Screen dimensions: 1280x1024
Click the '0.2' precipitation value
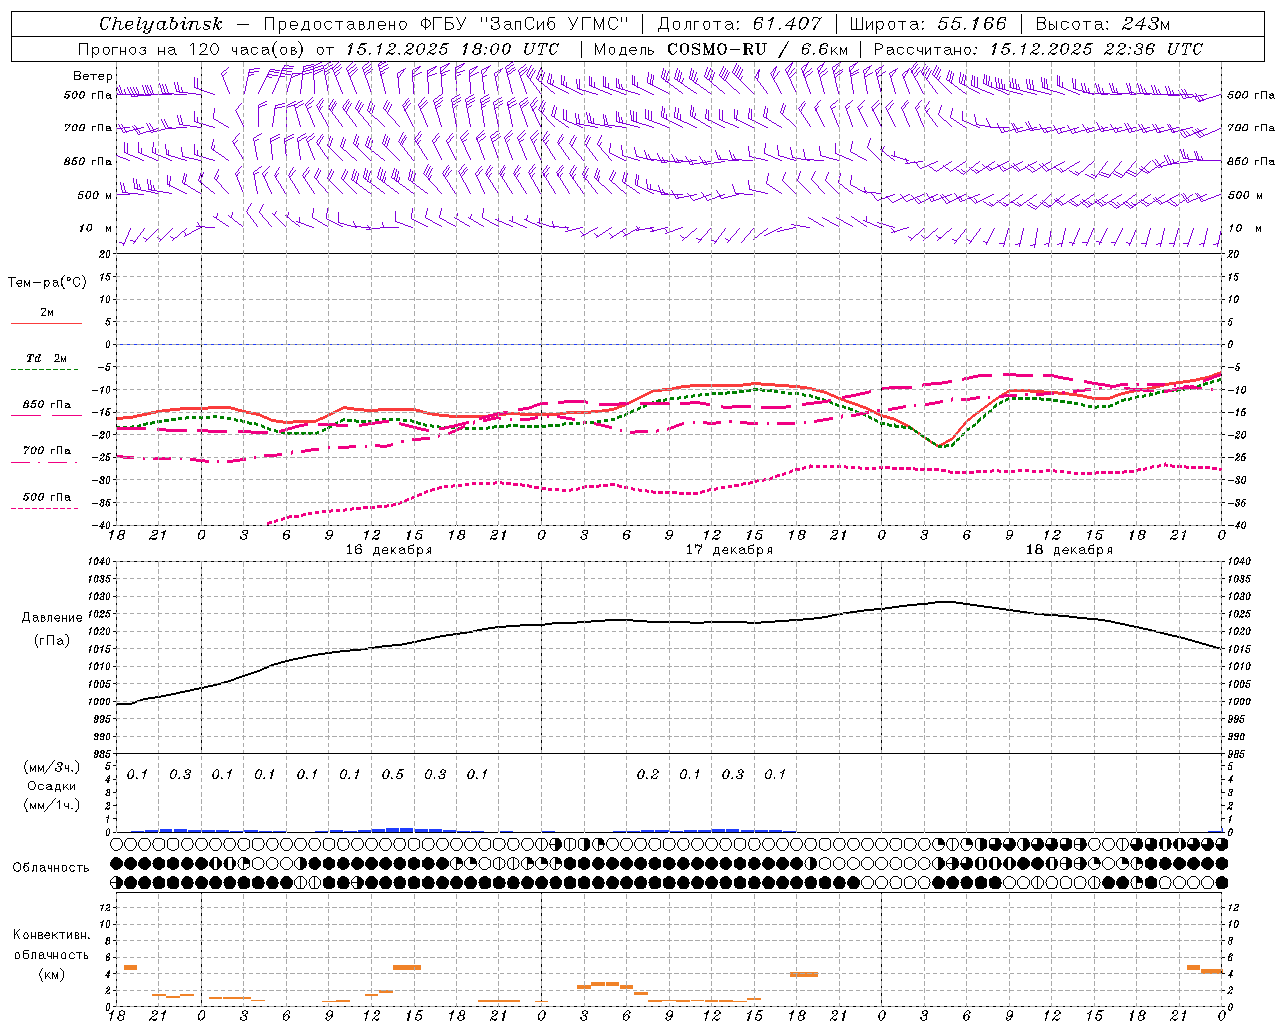point(648,774)
